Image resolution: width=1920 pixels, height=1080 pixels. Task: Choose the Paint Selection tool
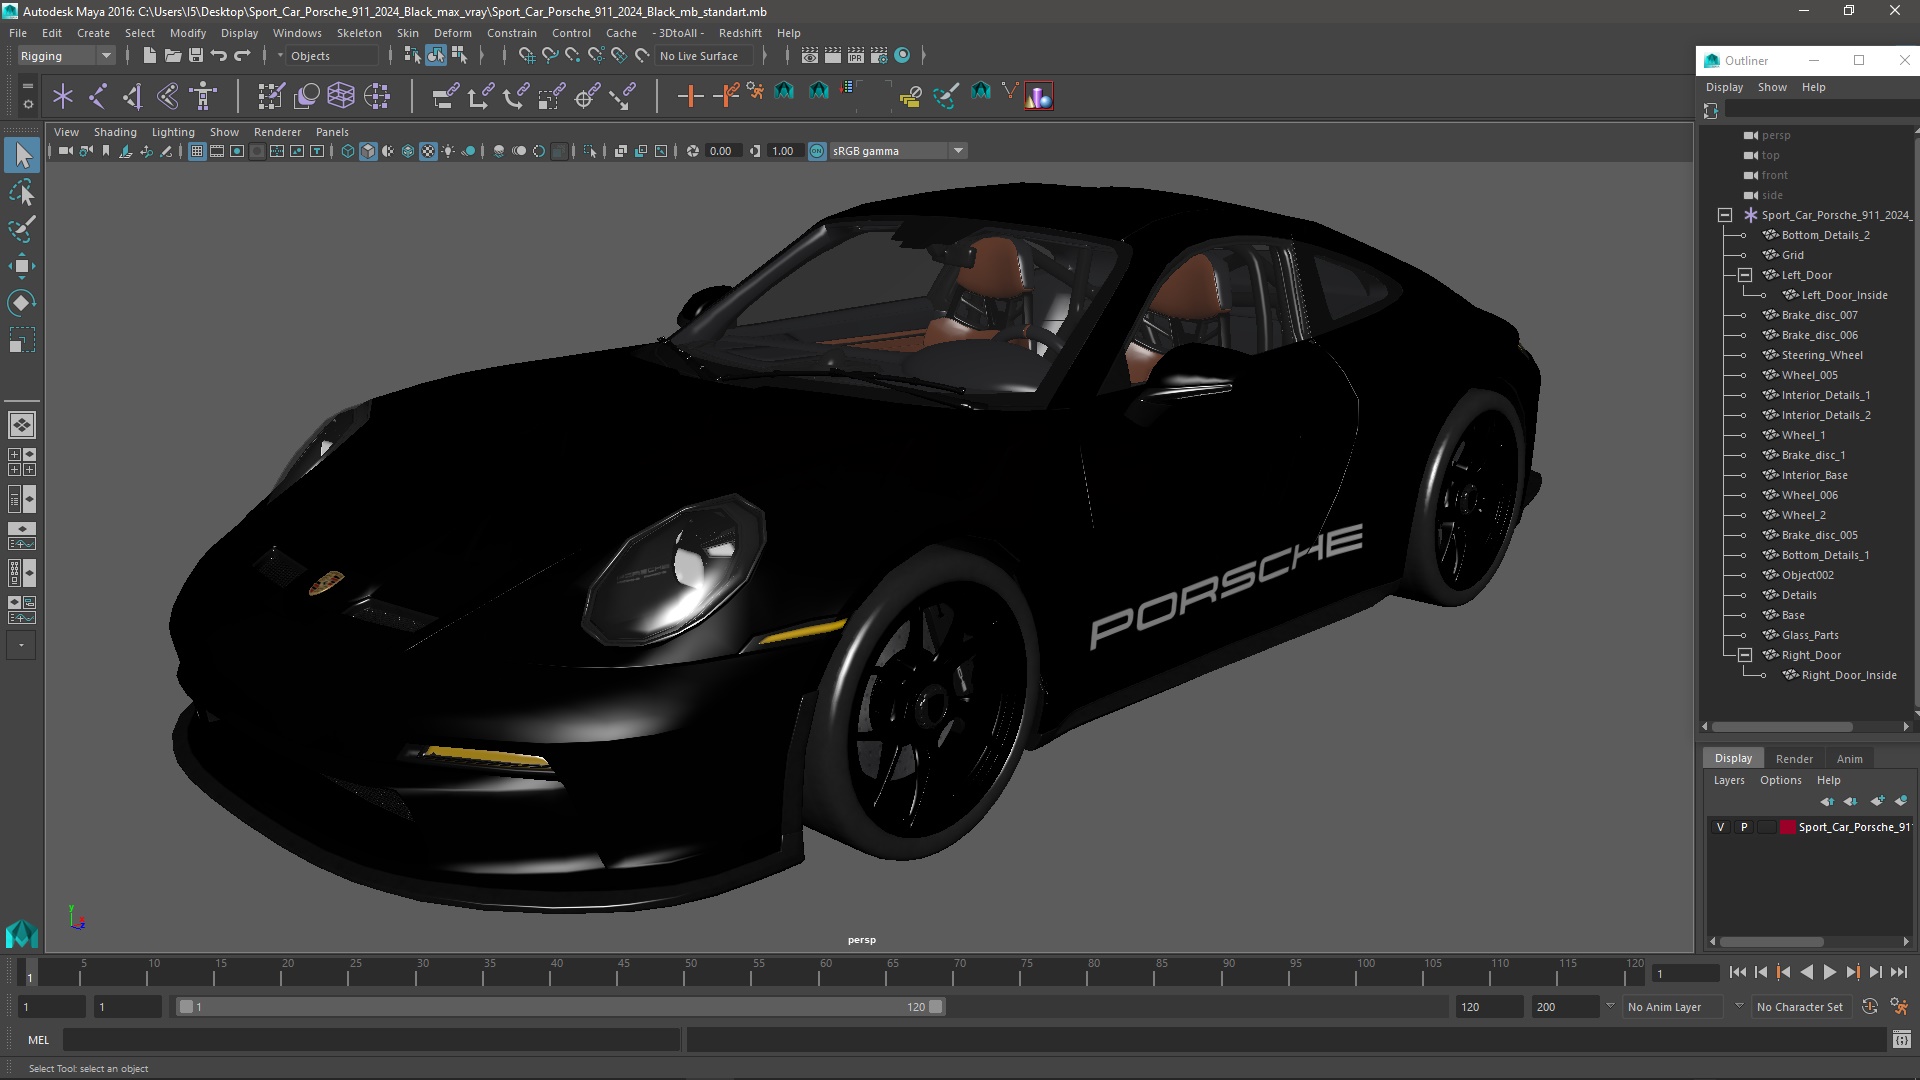(22, 229)
